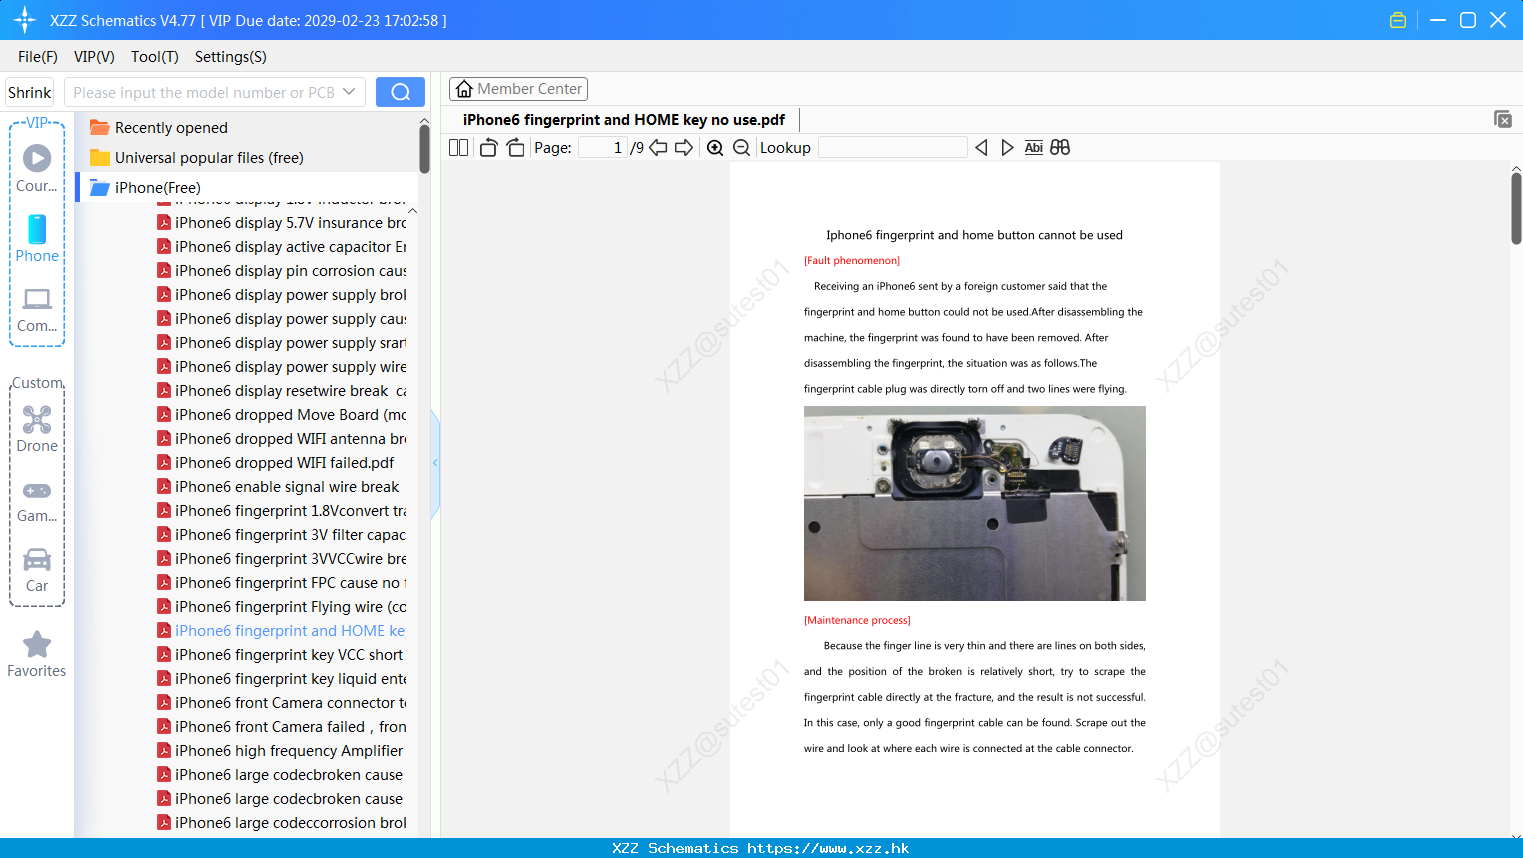The image size is (1523, 858).
Task: Open iPhone6 fingerprint key liquid file
Action: point(282,679)
